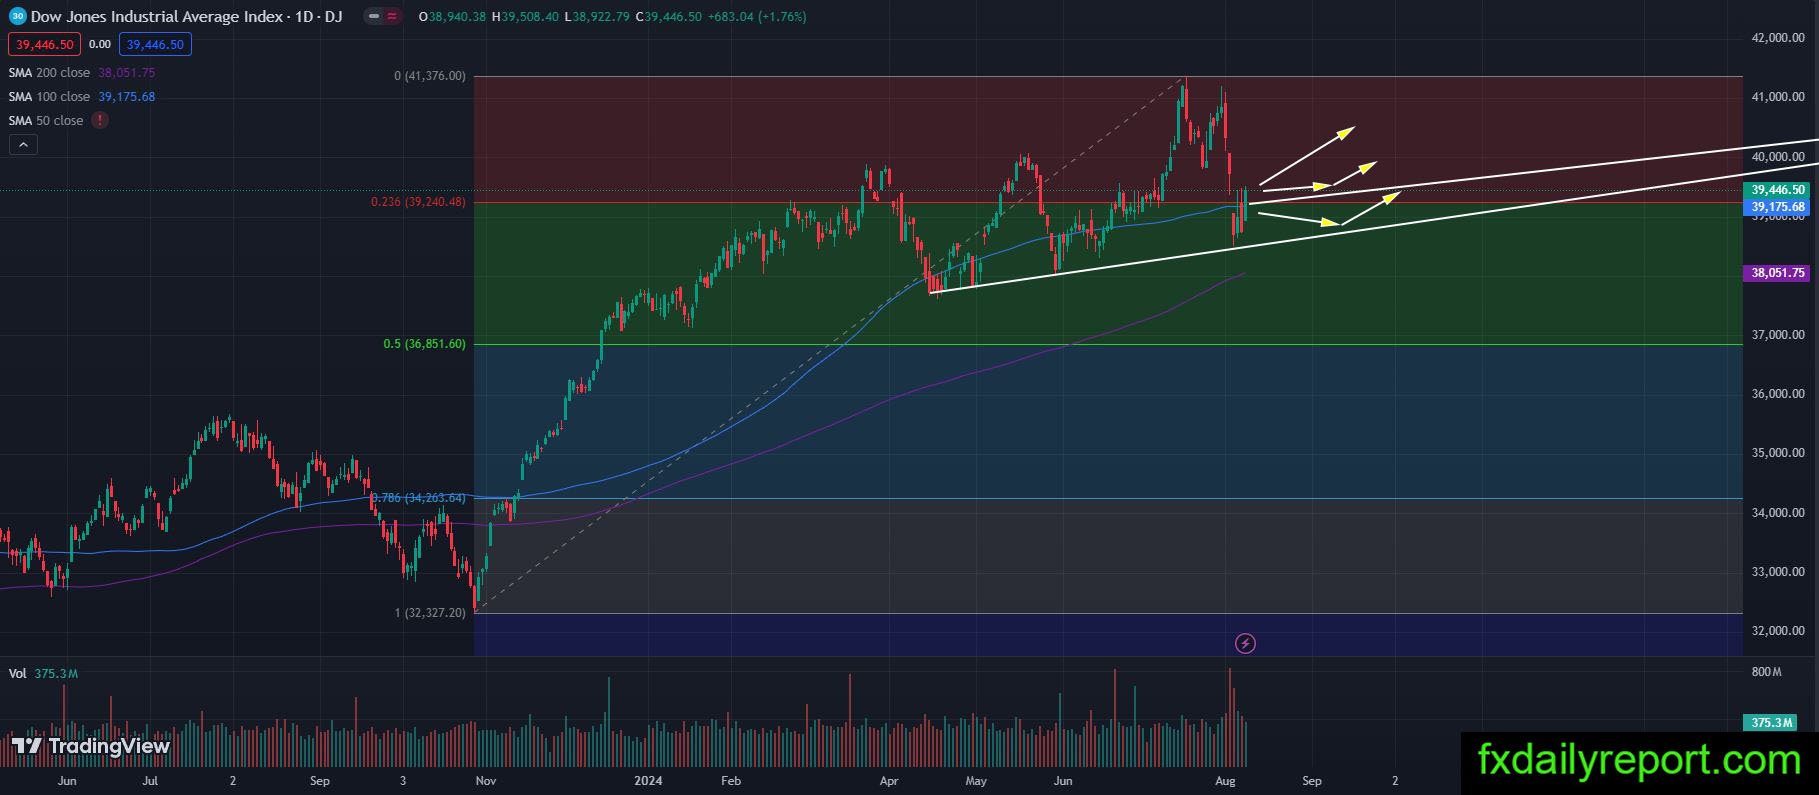Click 34,000.00 on the price axis
This screenshot has height=795, width=1819.
[1778, 513]
